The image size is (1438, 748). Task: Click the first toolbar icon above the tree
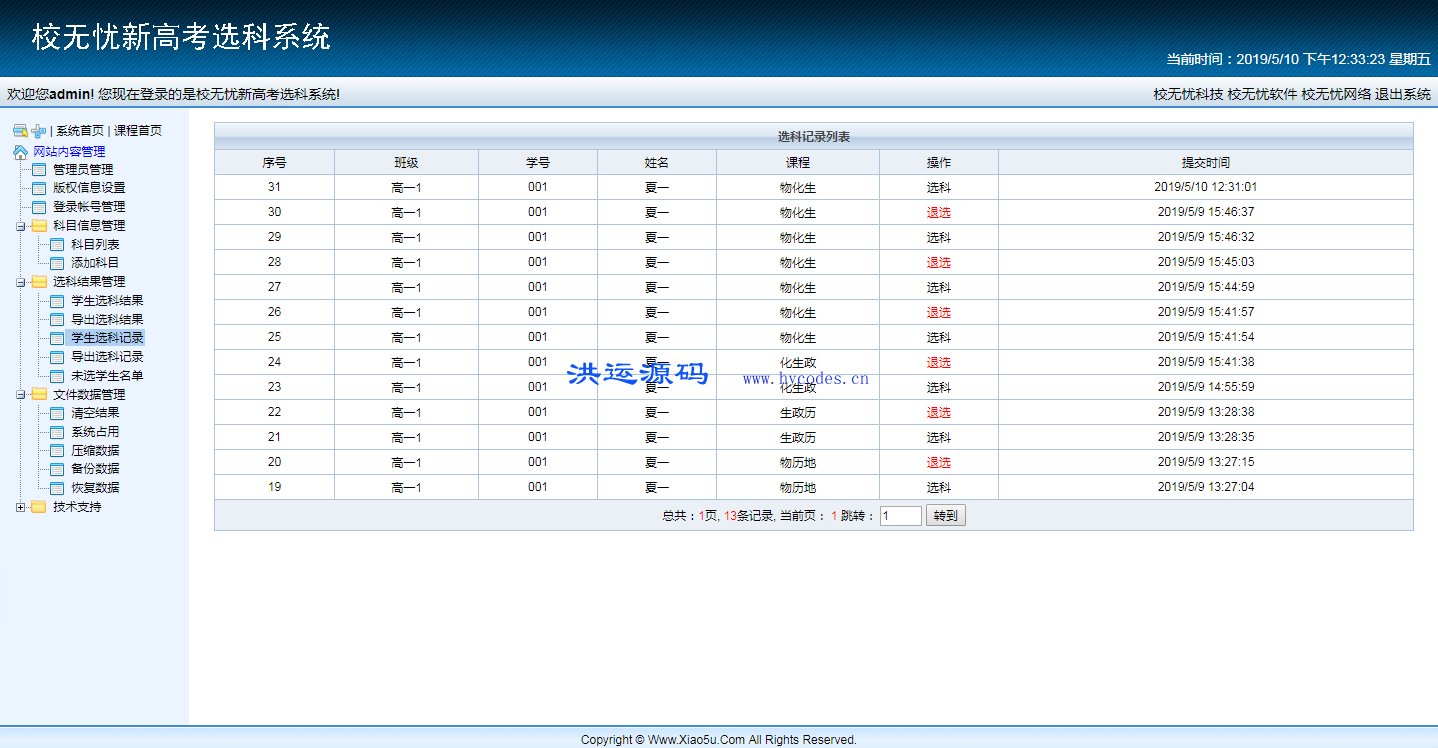point(20,131)
